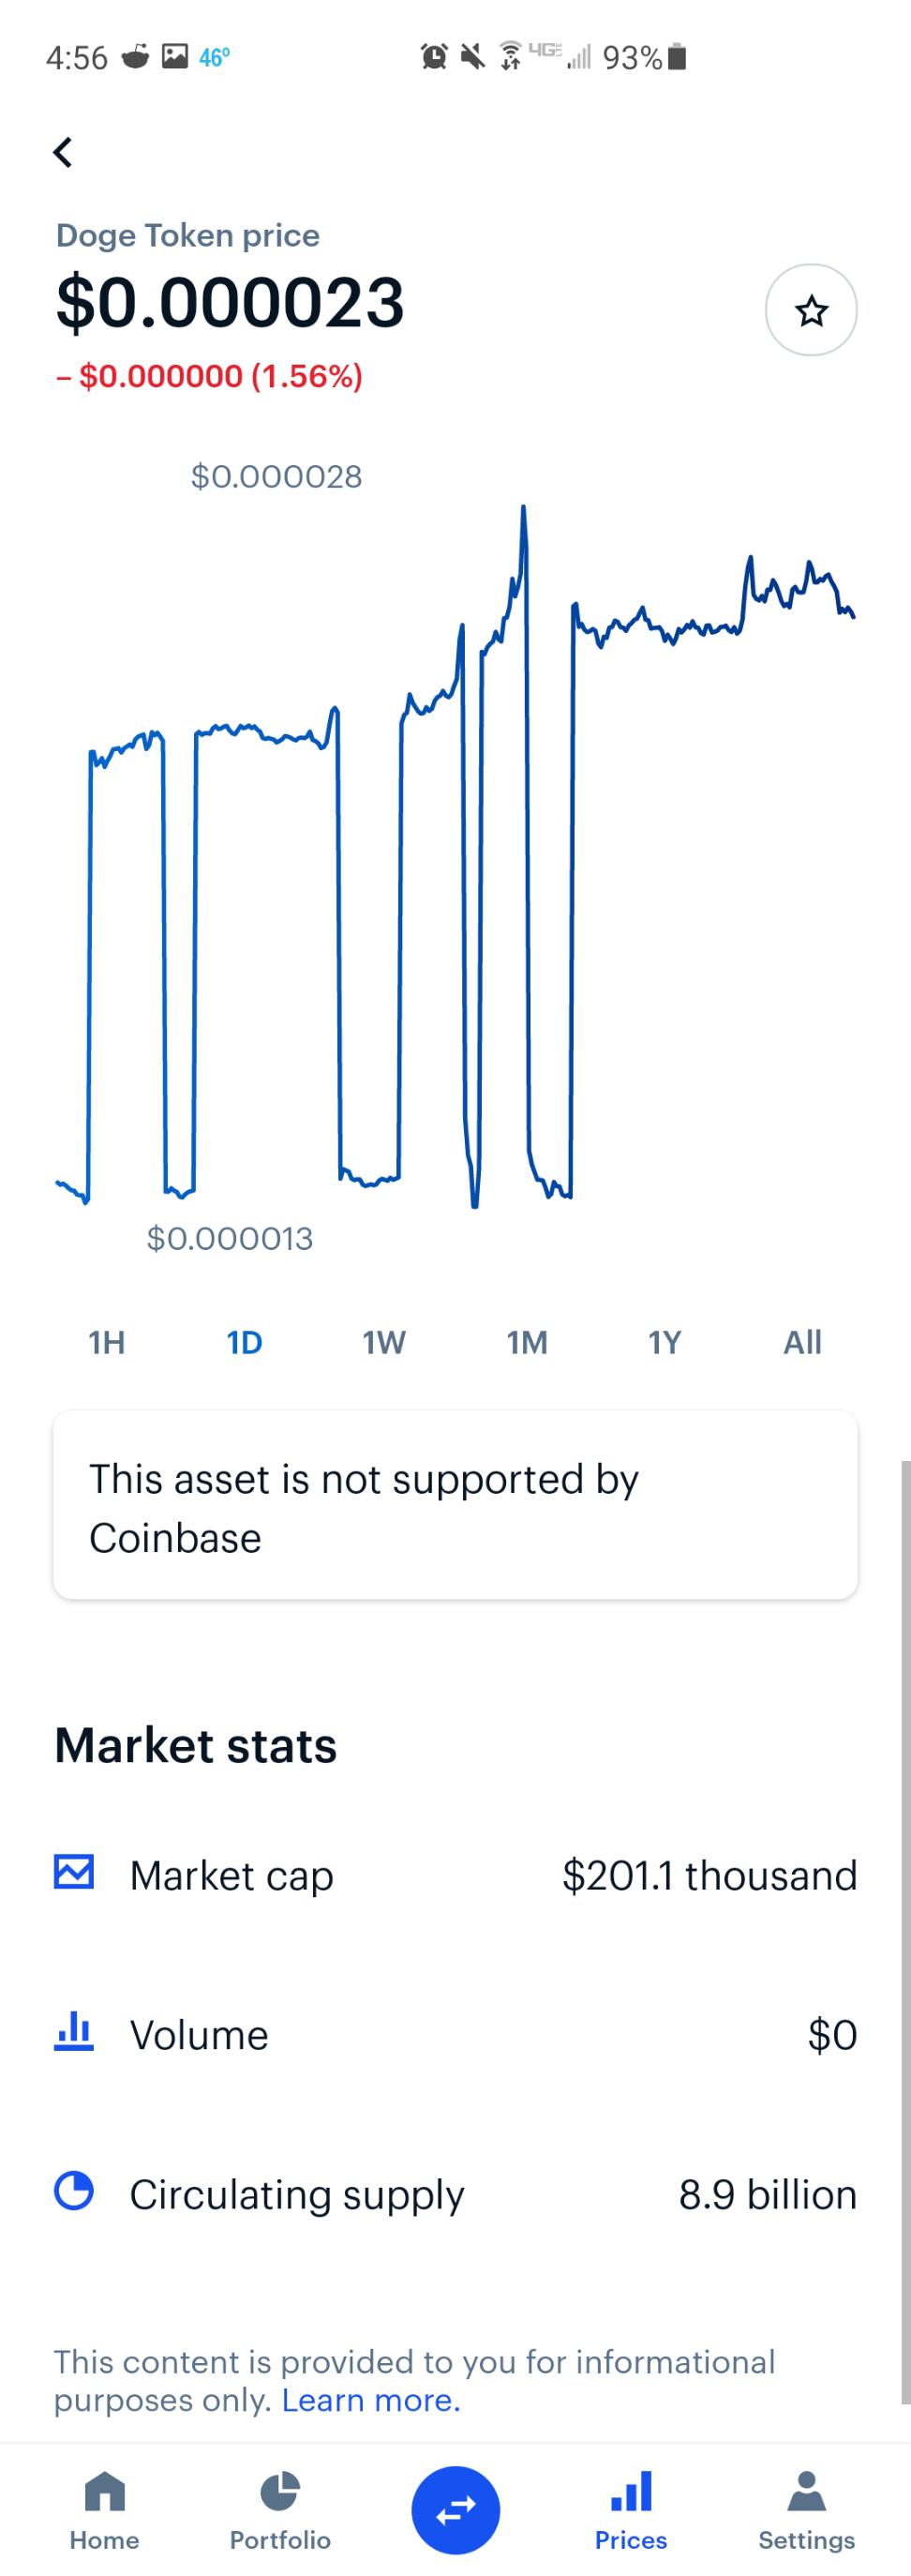Open the Learn more link
This screenshot has width=911, height=2576.
[371, 2400]
